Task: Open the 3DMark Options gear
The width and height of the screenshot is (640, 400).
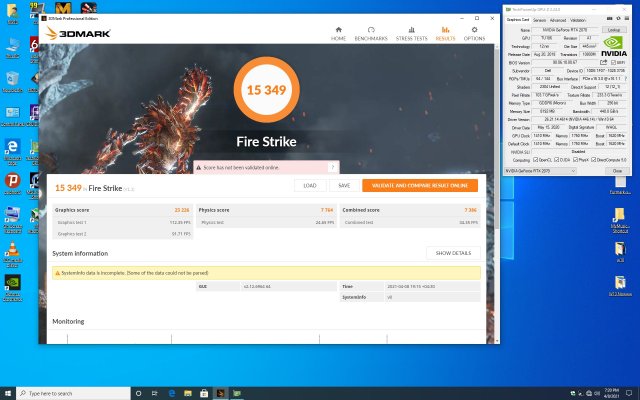Action: coord(474,34)
